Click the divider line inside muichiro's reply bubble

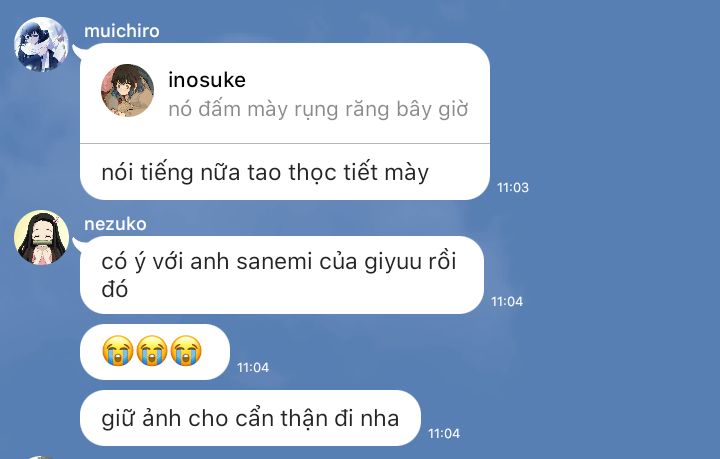point(285,144)
